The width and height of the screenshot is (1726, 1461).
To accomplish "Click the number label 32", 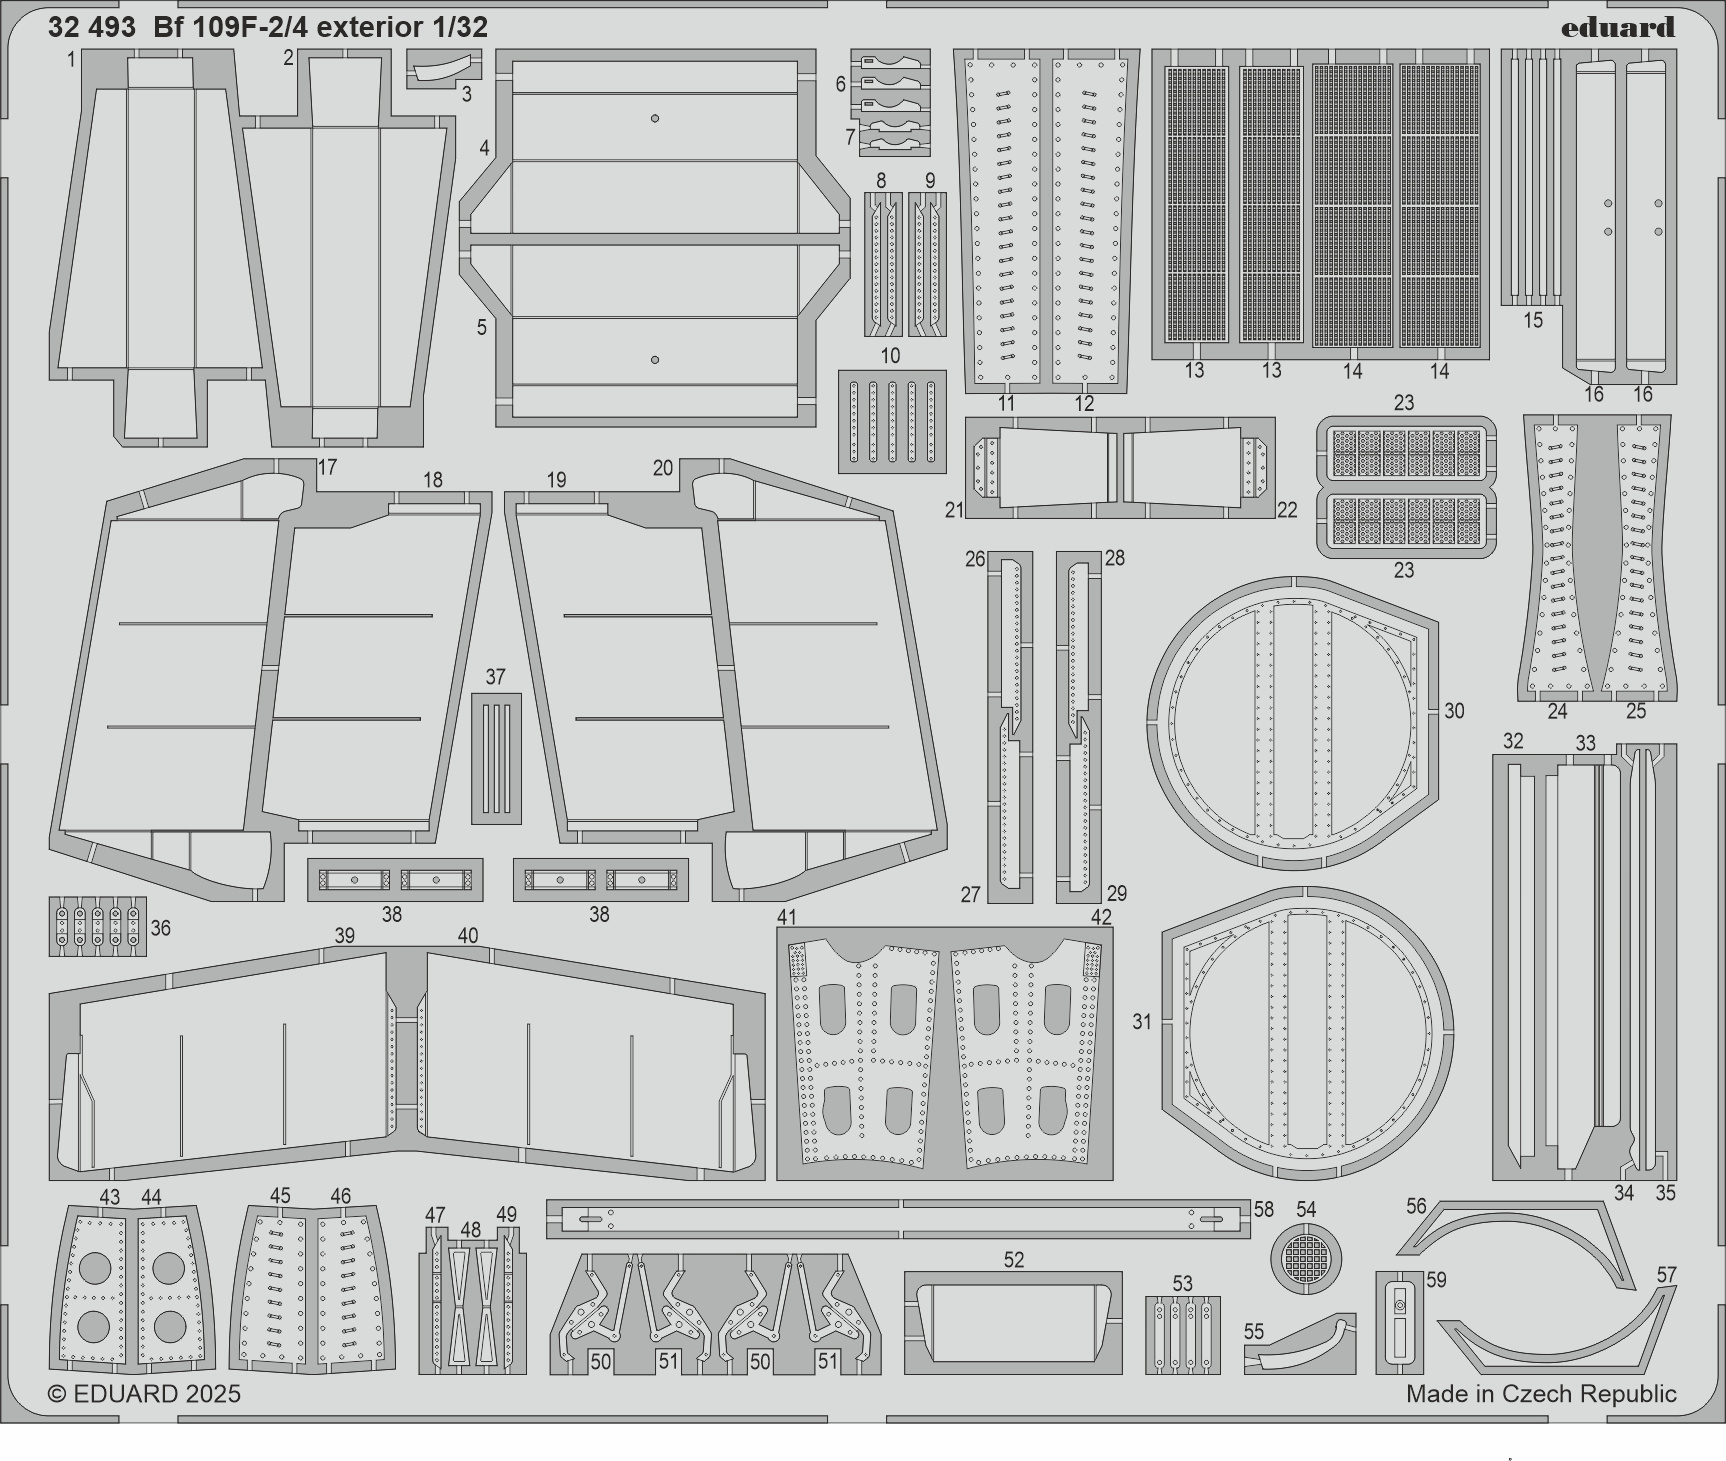I will click(1513, 741).
